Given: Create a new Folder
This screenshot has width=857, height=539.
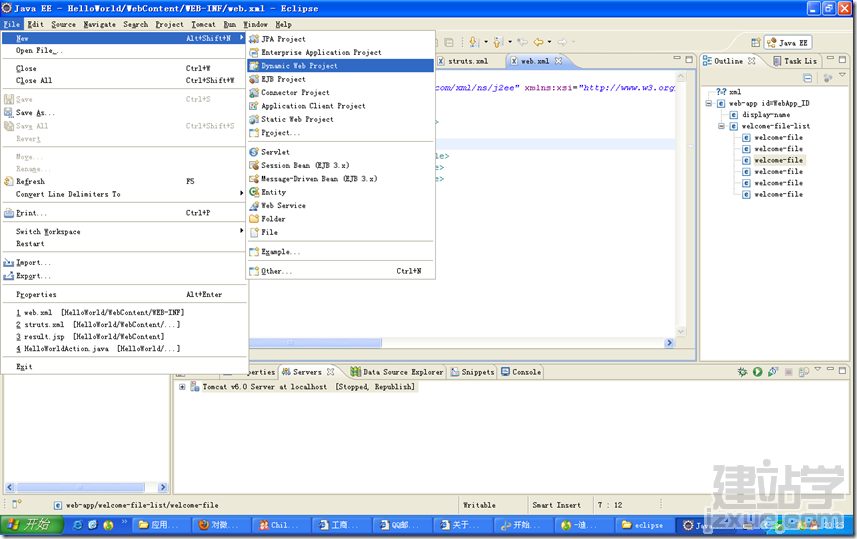Looking at the screenshot, I should coord(341,219).
